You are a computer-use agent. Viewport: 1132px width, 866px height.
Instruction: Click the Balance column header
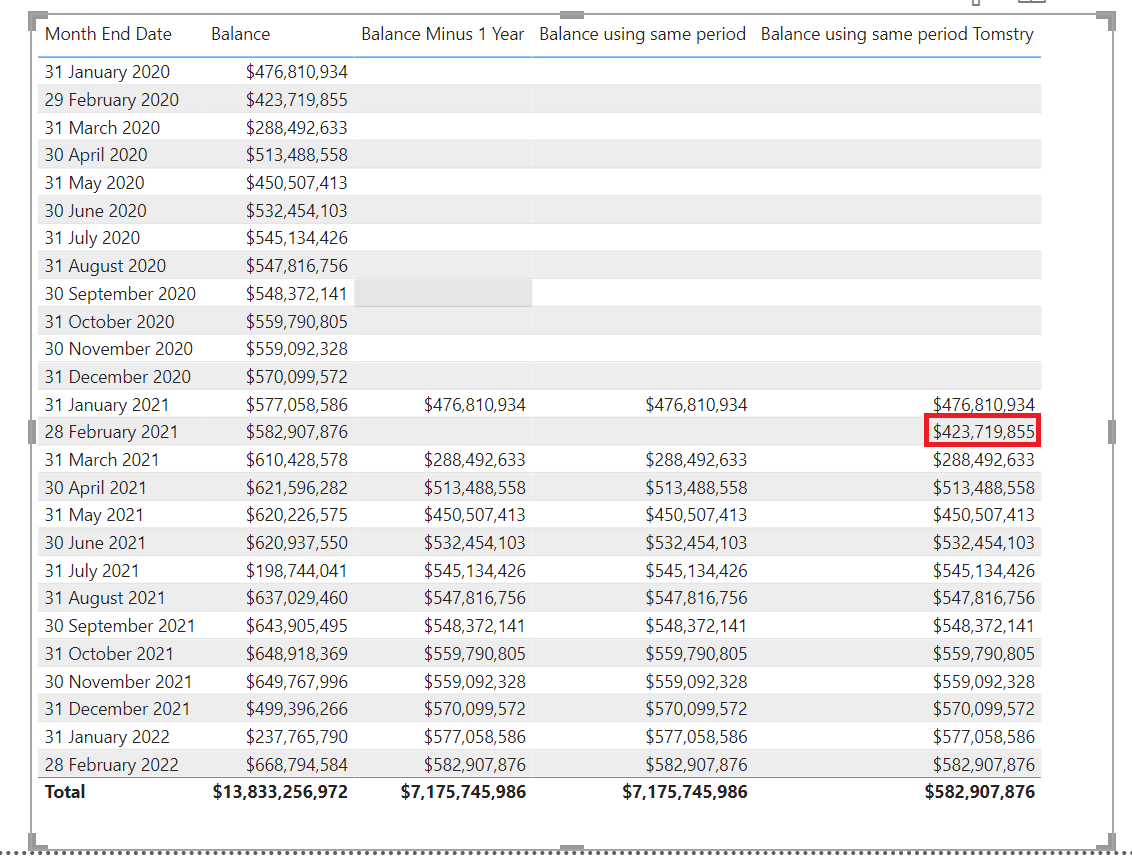click(240, 34)
